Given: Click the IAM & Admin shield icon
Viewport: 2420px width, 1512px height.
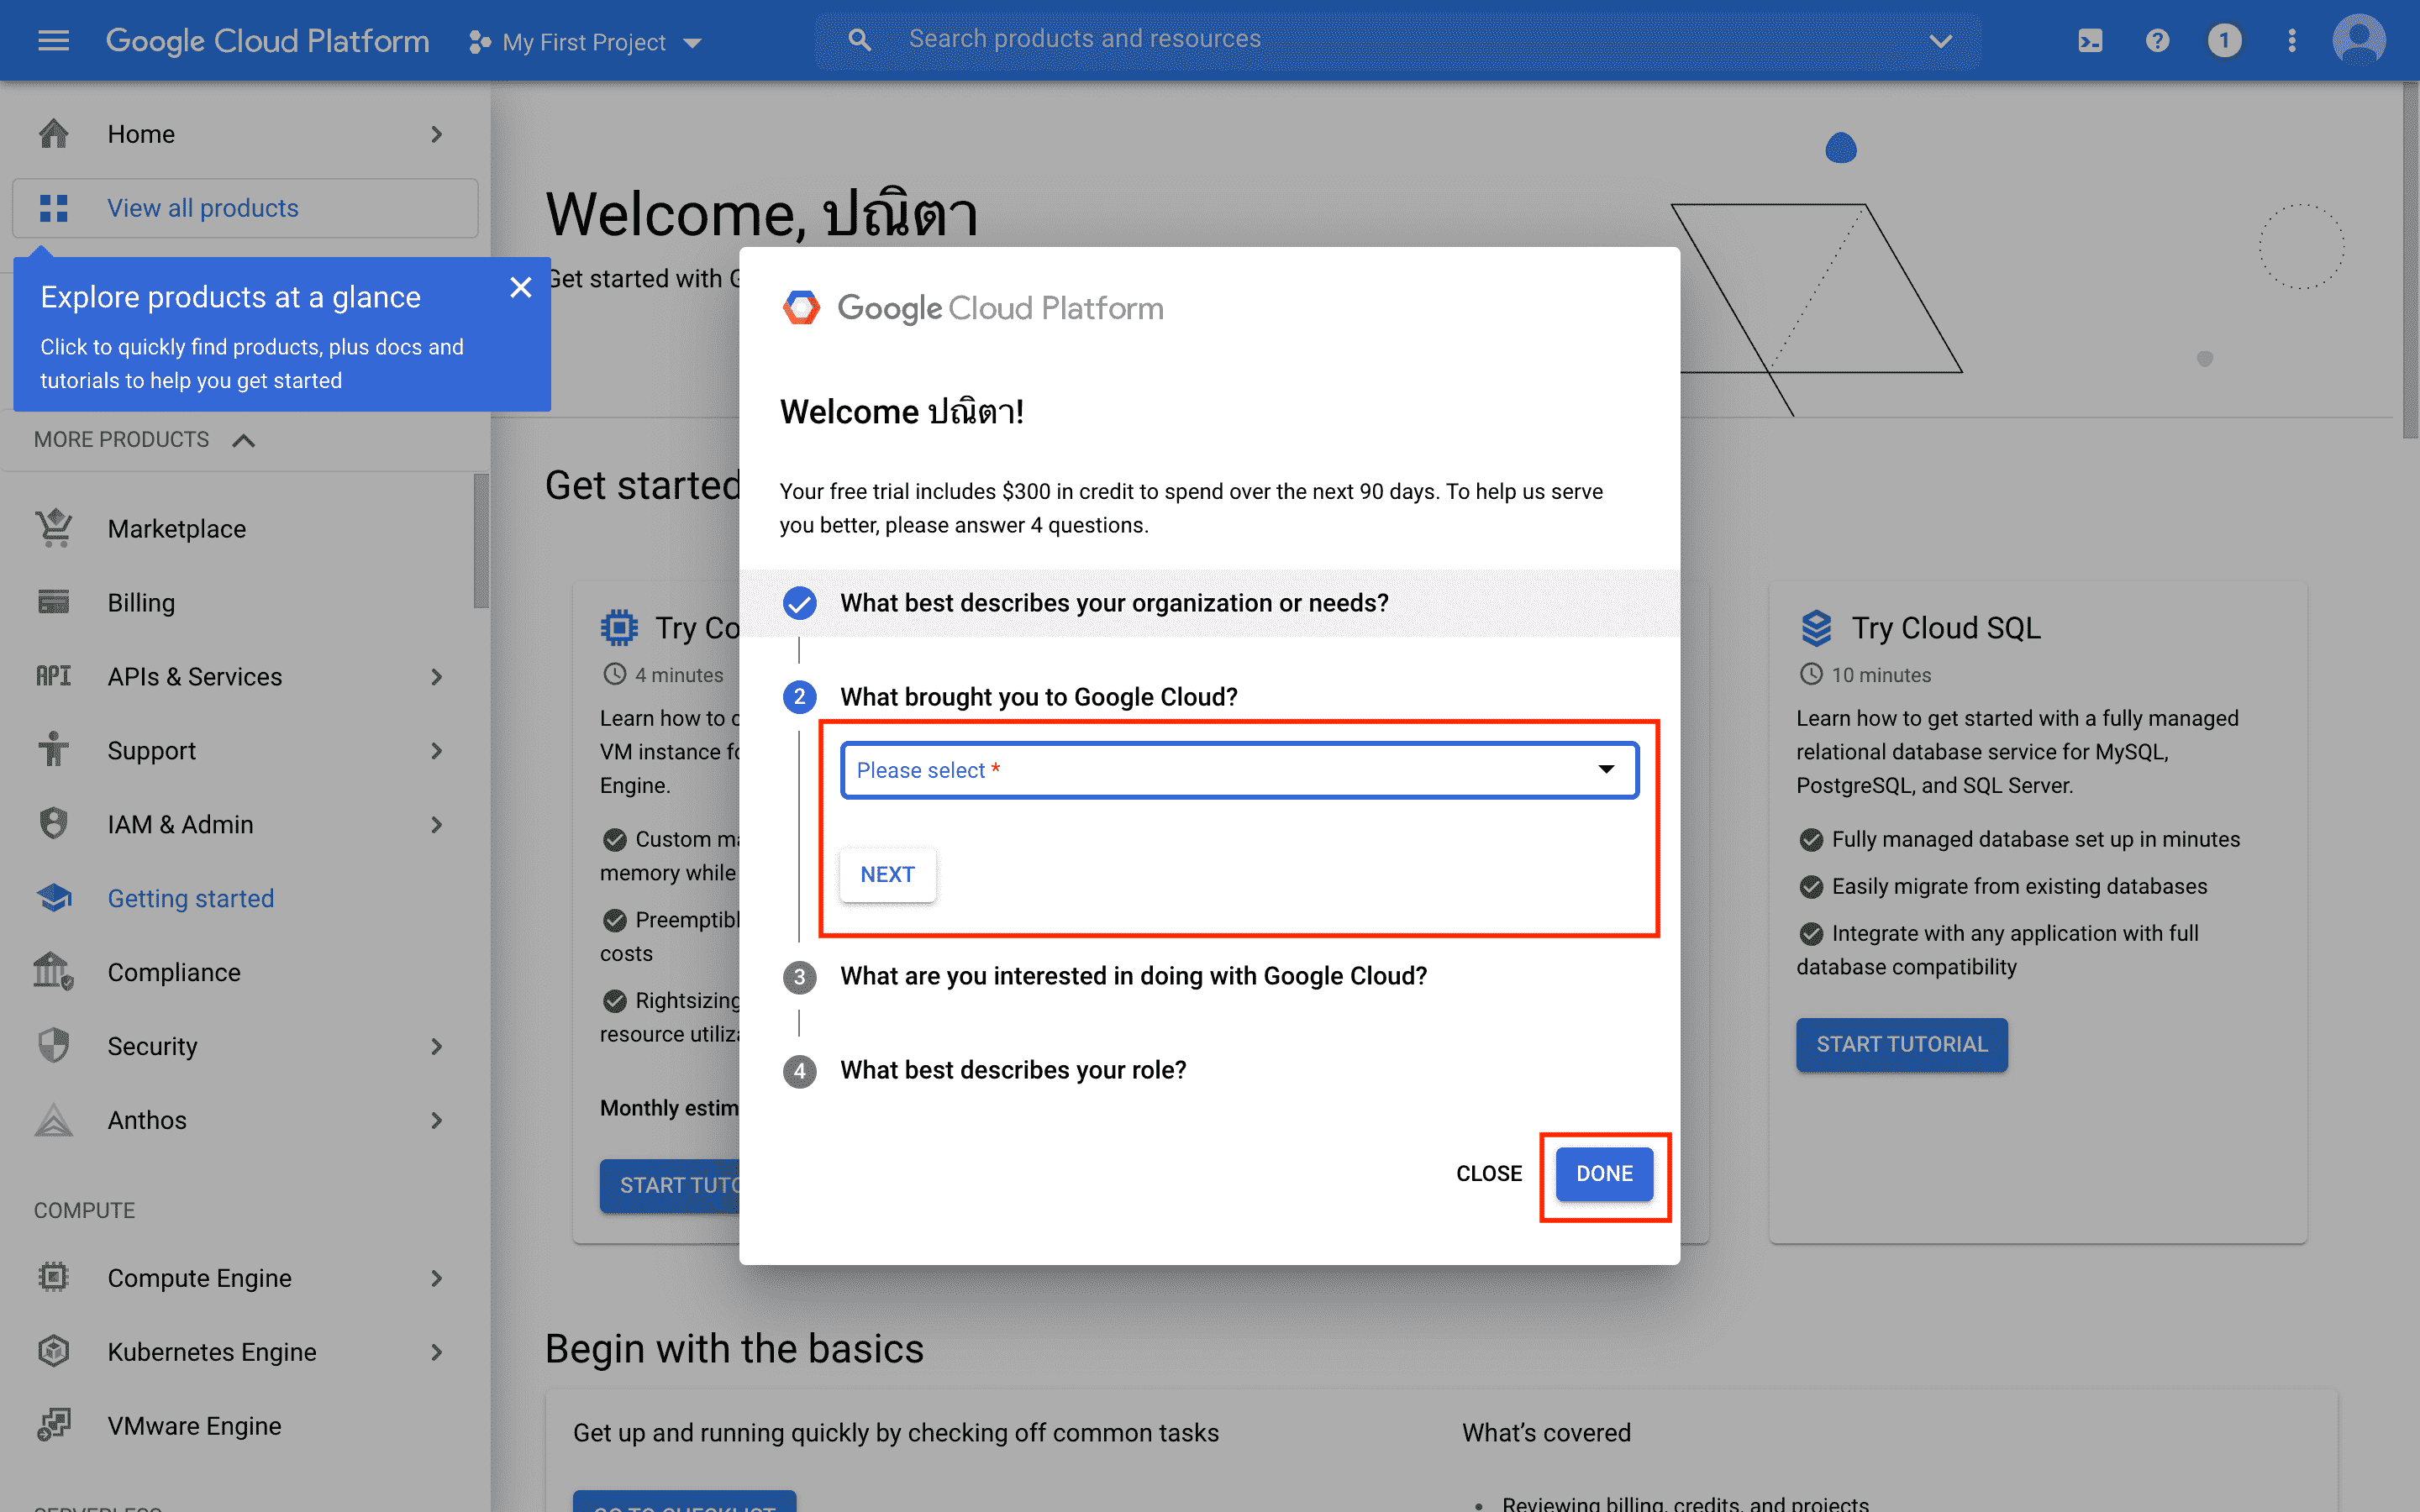Looking at the screenshot, I should tap(53, 824).
